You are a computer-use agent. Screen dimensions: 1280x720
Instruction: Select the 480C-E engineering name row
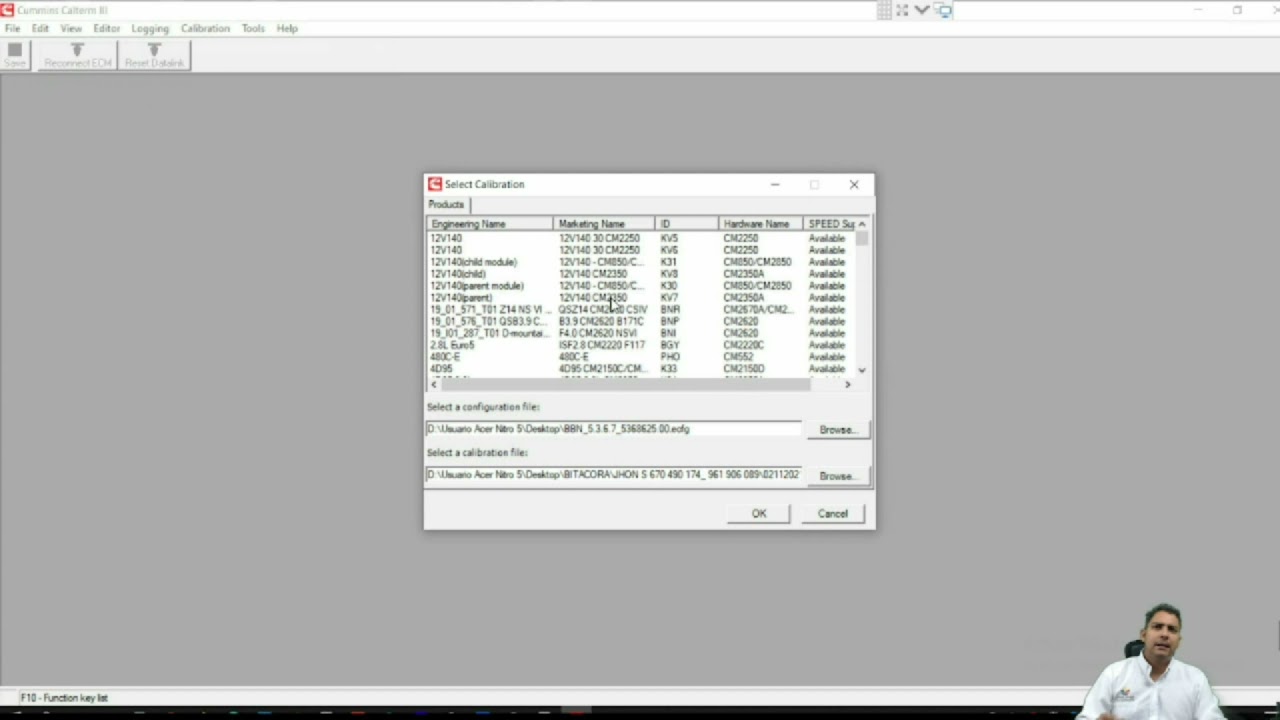641,357
